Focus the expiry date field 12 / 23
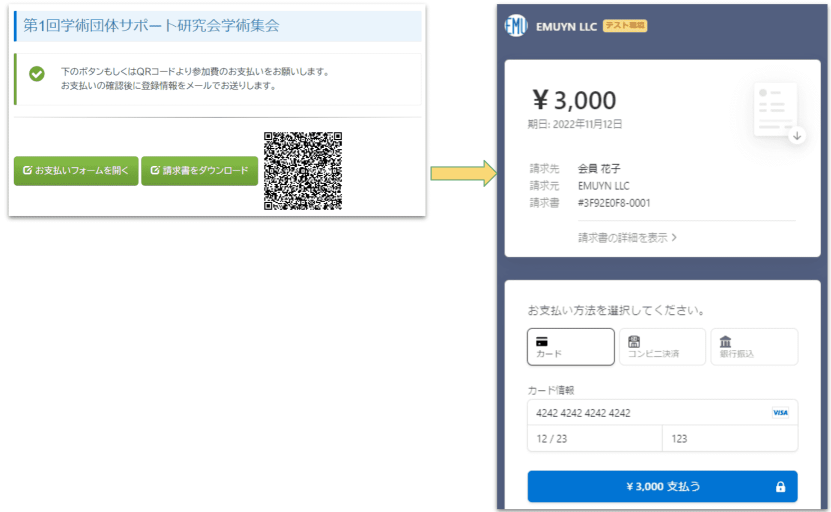This screenshot has width=831, height=512. tap(595, 439)
